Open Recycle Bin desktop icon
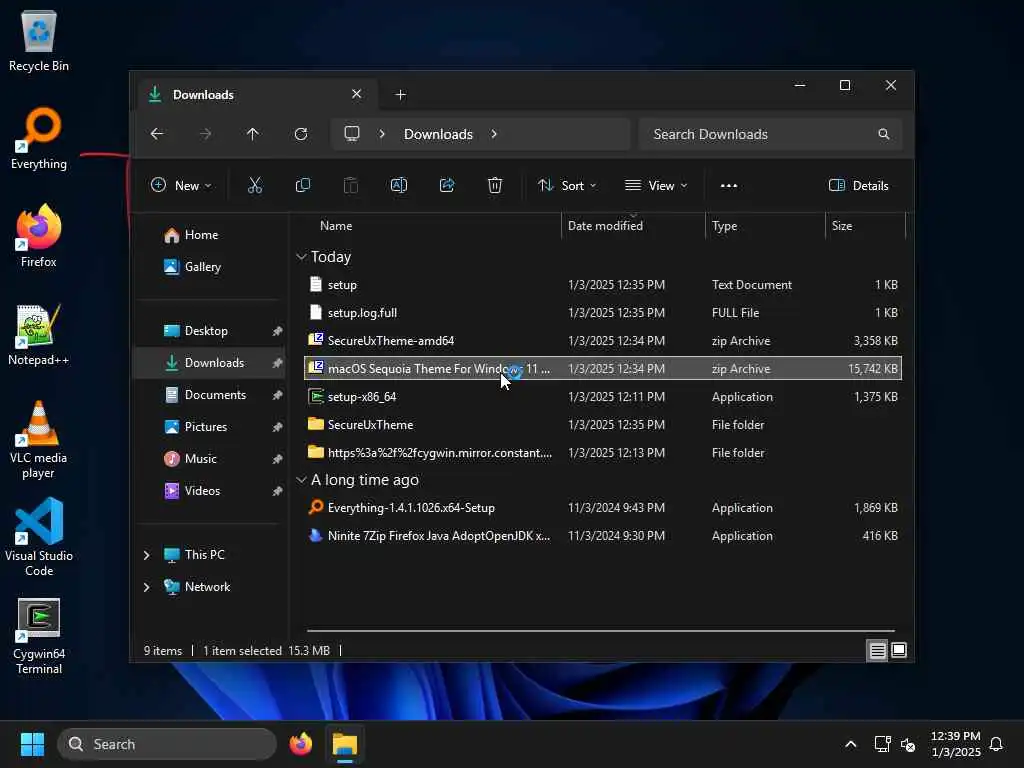Viewport: 1024px width, 768px height. tap(39, 41)
